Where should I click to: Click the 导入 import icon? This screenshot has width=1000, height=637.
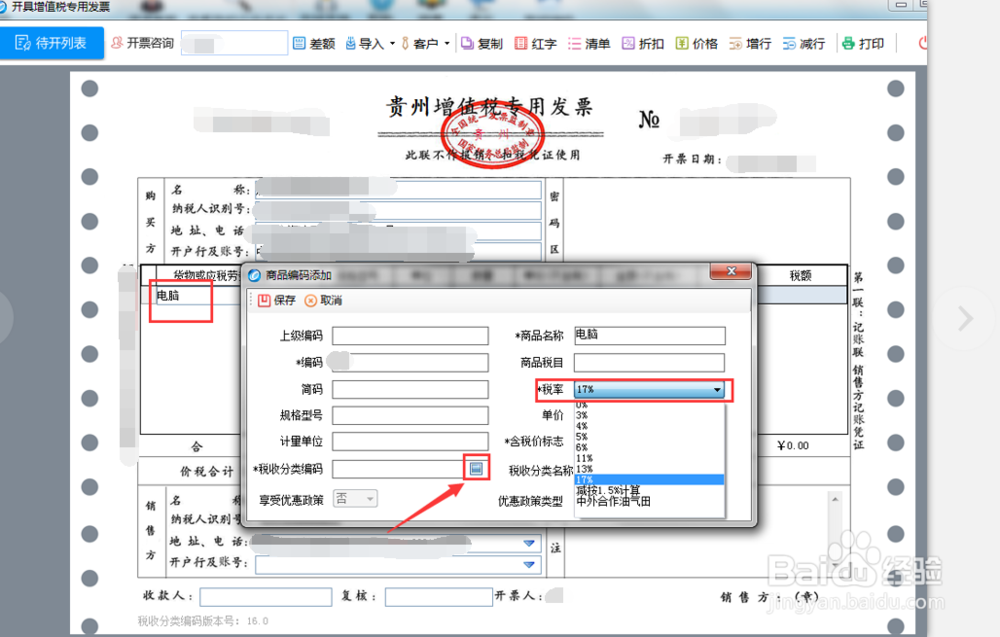tap(350, 43)
